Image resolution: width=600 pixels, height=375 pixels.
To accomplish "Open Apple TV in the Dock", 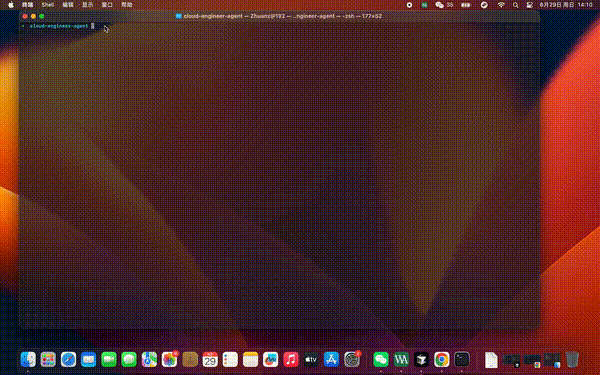I will (311, 360).
